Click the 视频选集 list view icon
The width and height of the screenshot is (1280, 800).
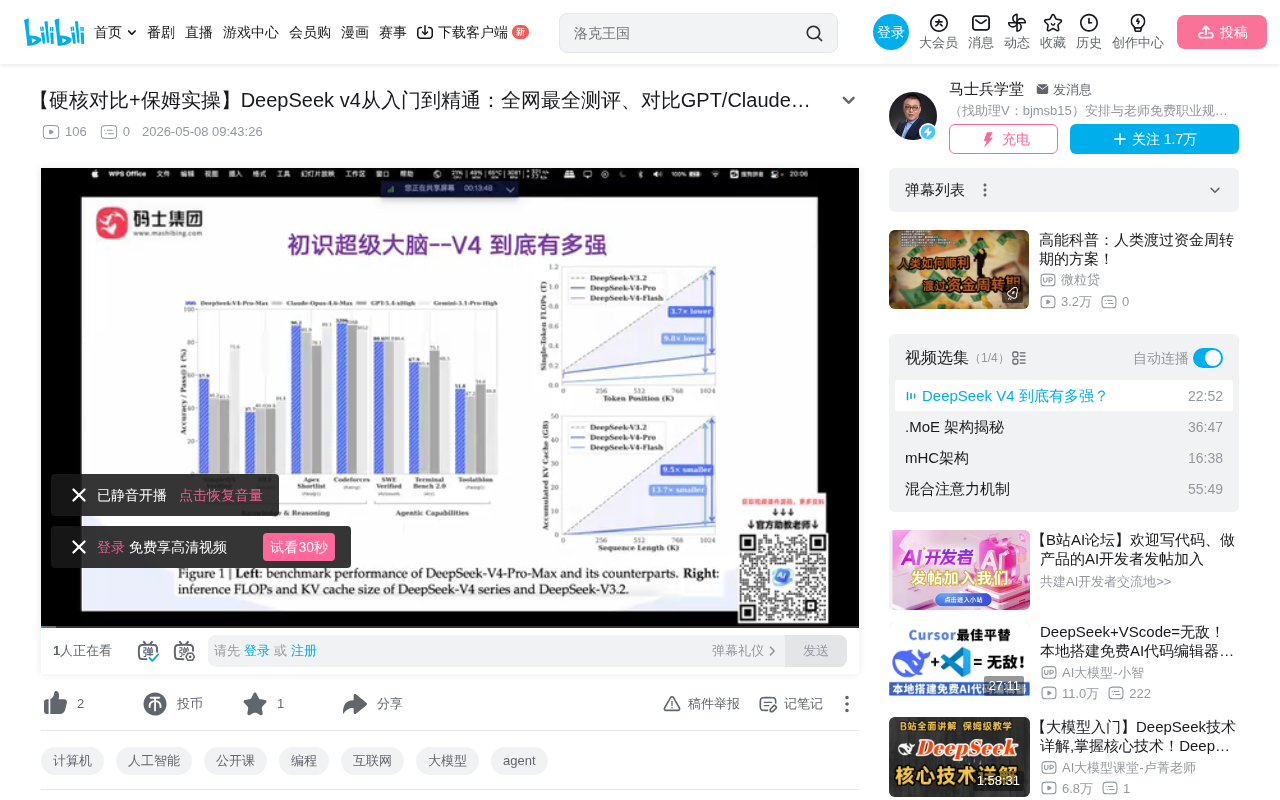(1019, 358)
